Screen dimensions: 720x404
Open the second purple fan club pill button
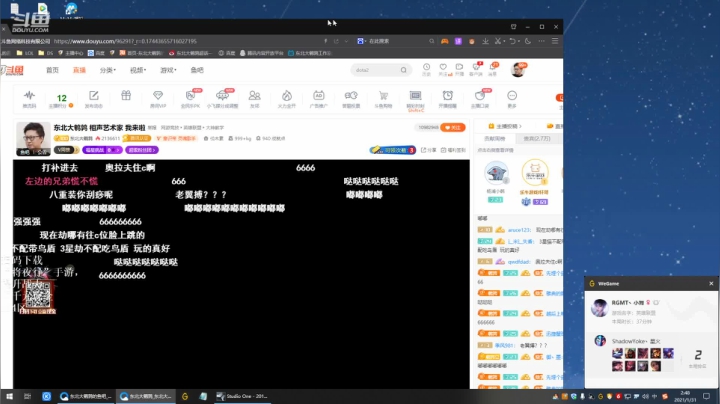click(142, 150)
